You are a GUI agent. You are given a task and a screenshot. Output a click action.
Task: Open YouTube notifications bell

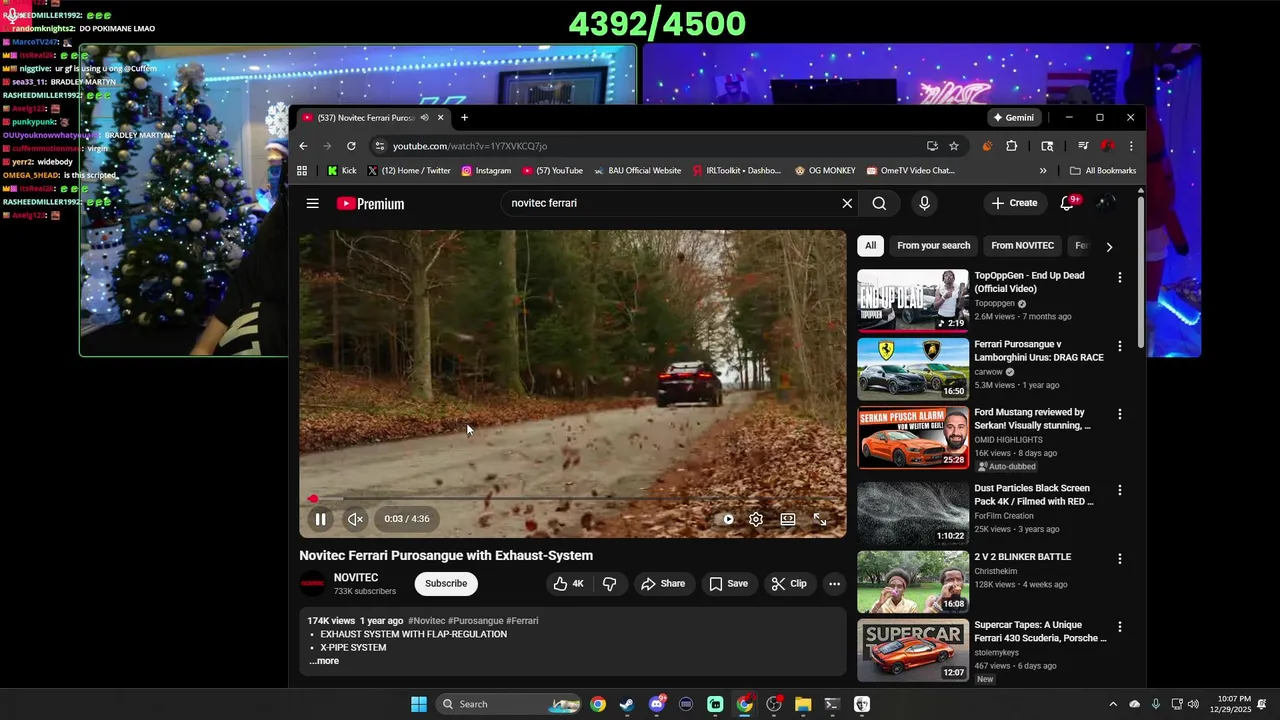pyautogui.click(x=1067, y=203)
